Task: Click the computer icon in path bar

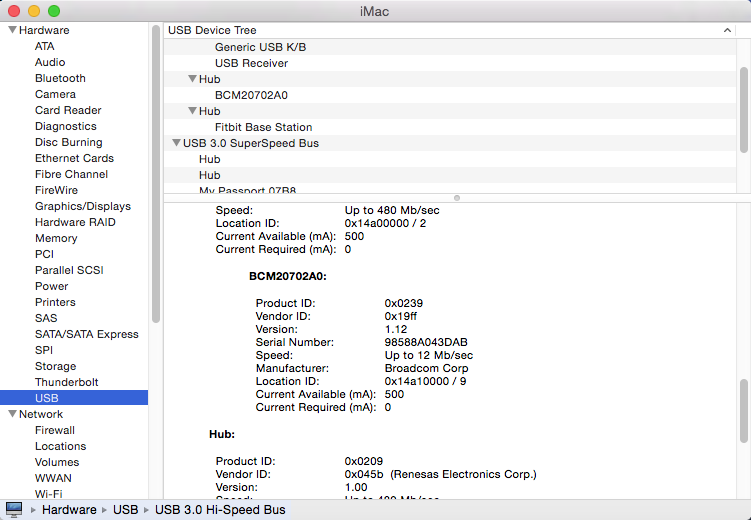Action: click(13, 509)
